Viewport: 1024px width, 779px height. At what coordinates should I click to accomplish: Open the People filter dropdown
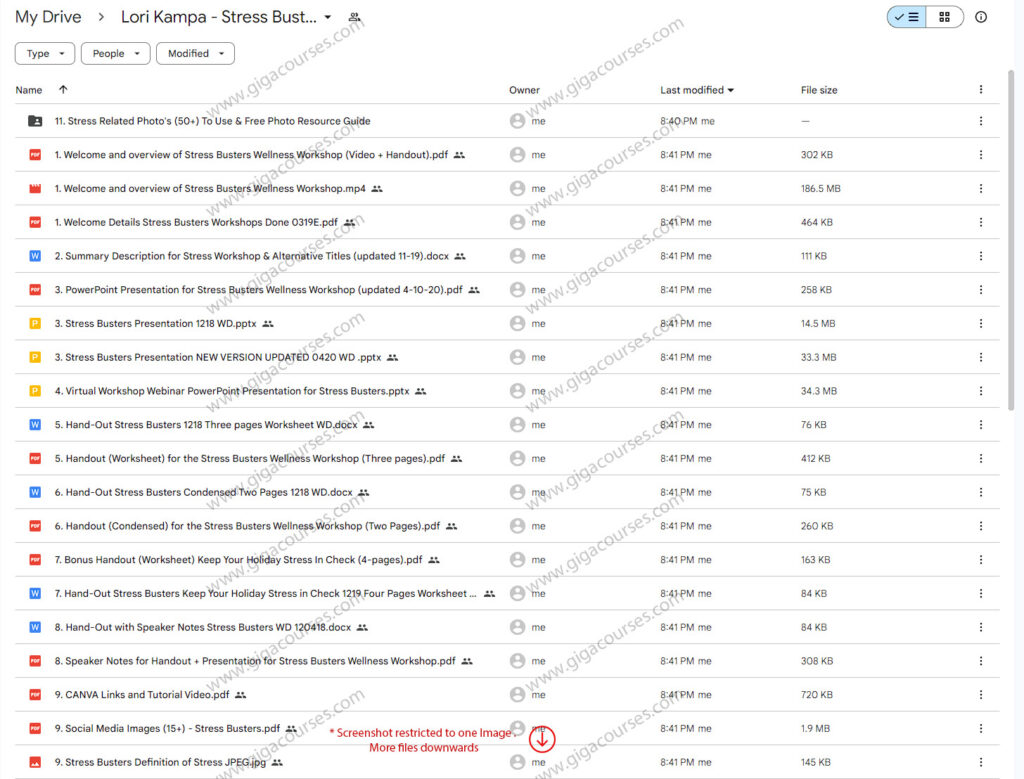[x=115, y=54]
